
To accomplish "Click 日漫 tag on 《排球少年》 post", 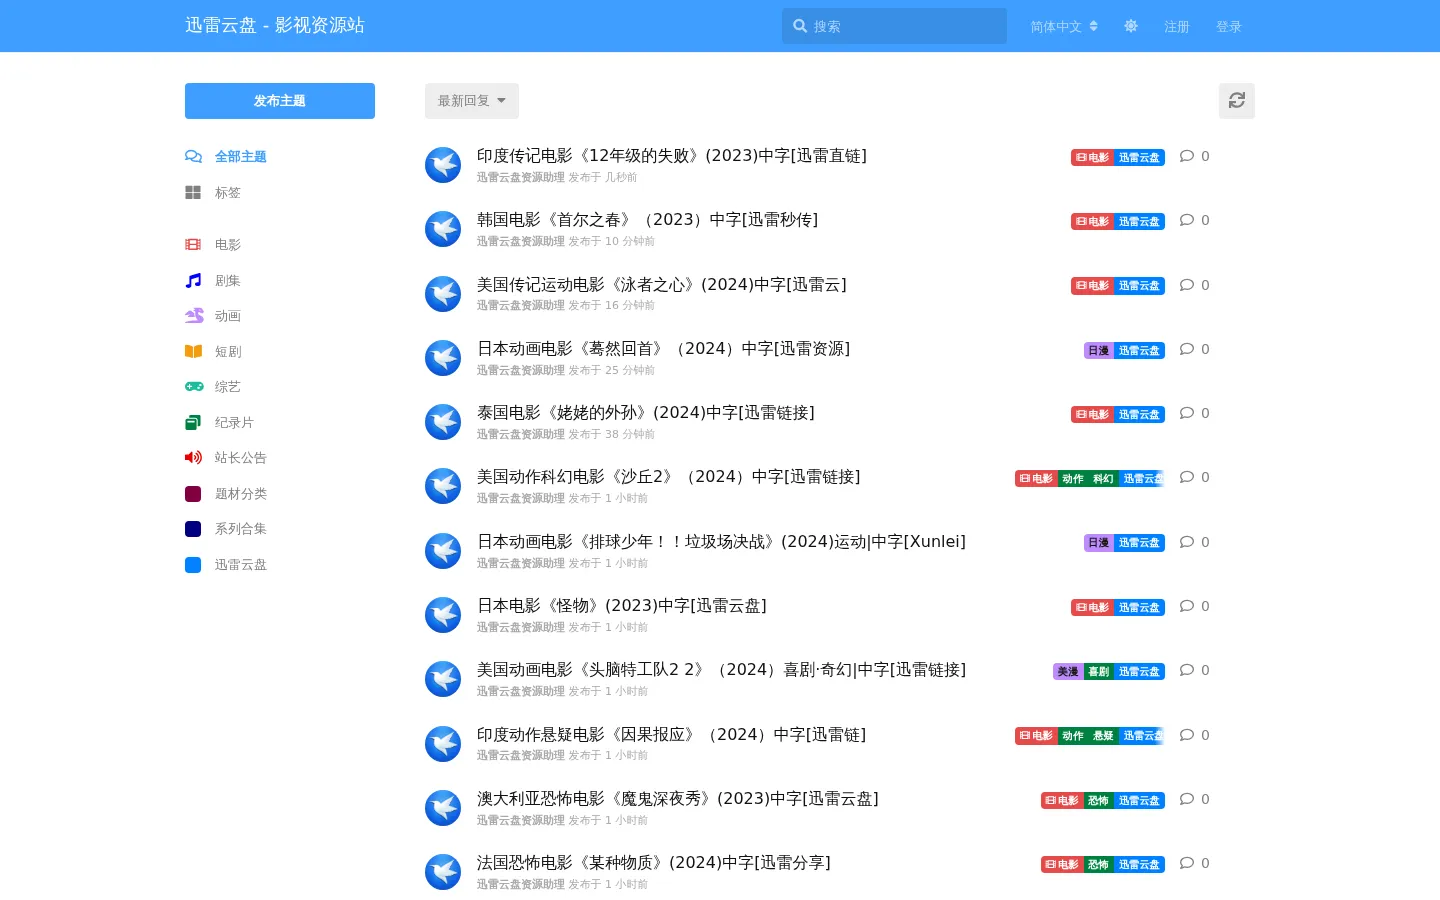I will coord(1098,543).
